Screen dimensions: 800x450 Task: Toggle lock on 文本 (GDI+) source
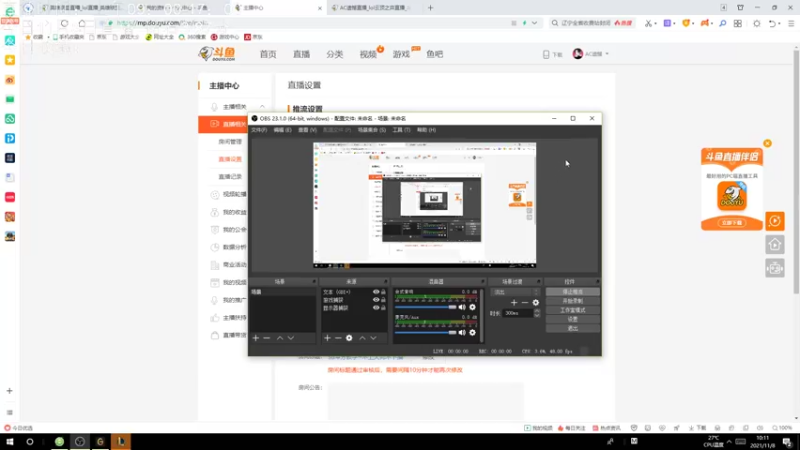pos(383,292)
